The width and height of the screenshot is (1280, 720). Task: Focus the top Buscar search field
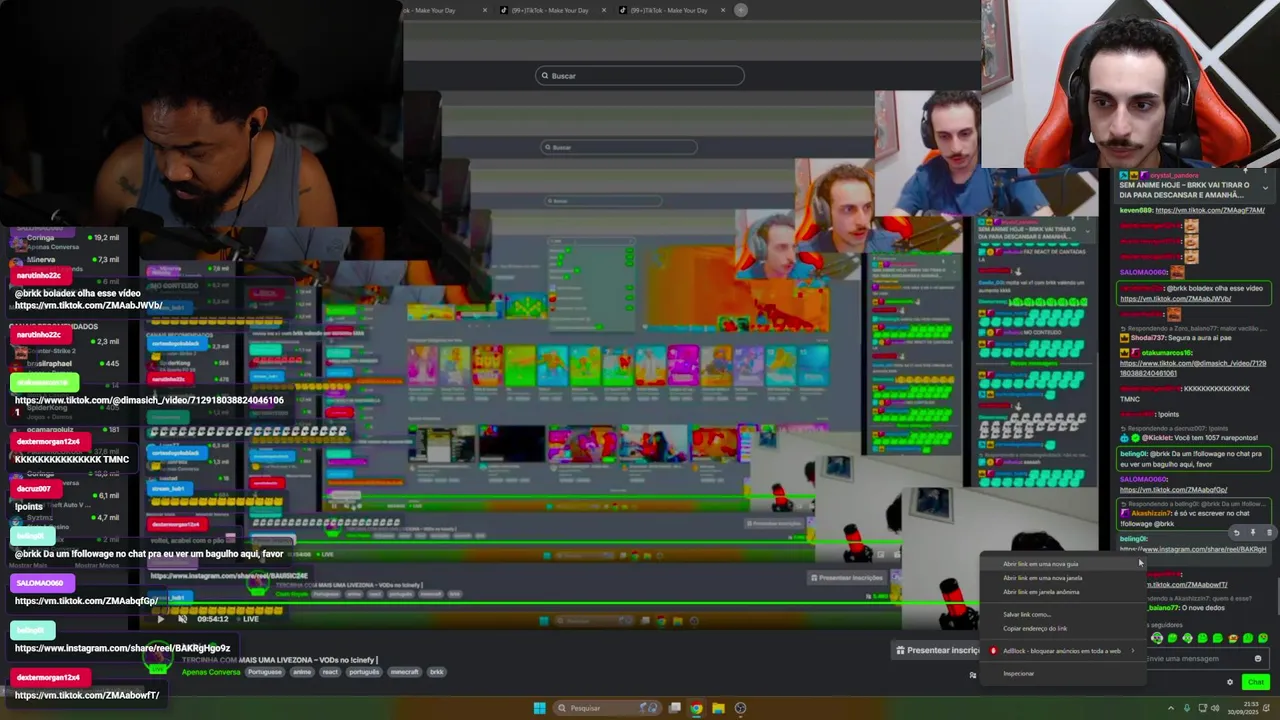click(x=640, y=76)
